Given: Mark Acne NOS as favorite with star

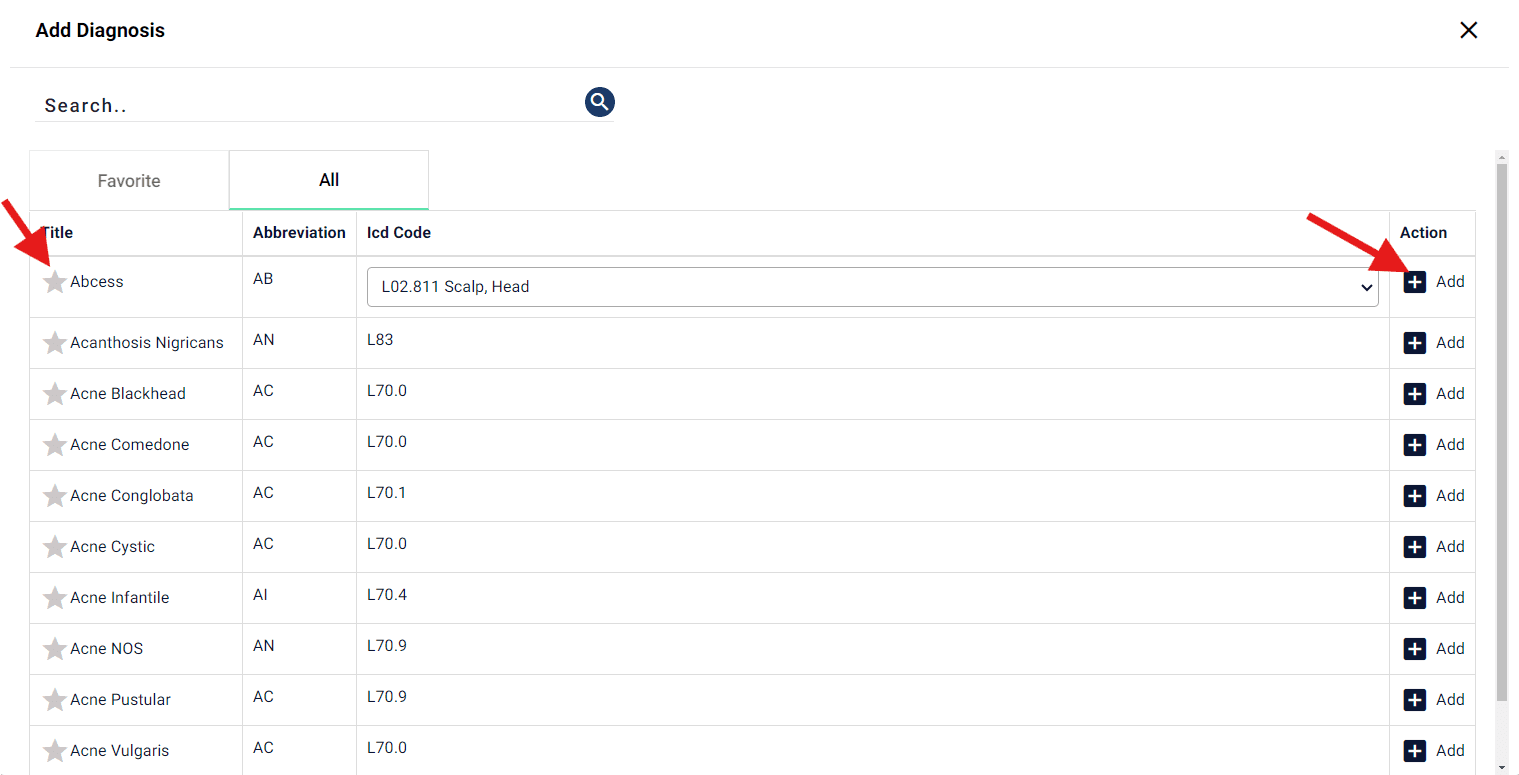Looking at the screenshot, I should tap(55, 649).
